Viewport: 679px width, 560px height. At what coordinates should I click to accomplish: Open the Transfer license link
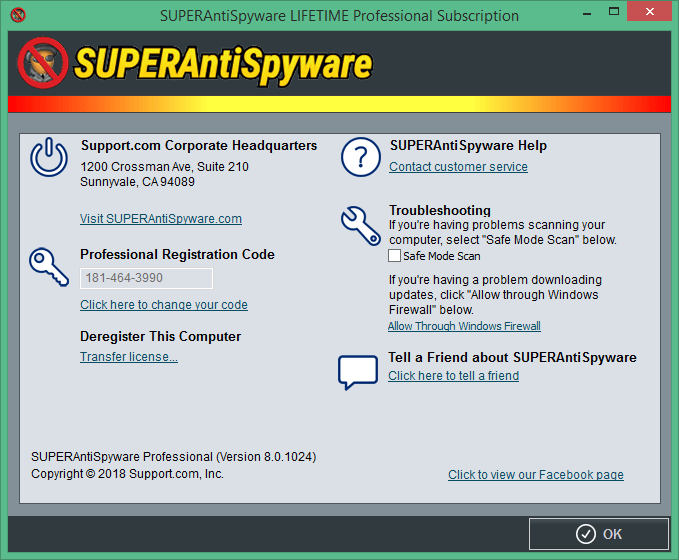click(129, 357)
